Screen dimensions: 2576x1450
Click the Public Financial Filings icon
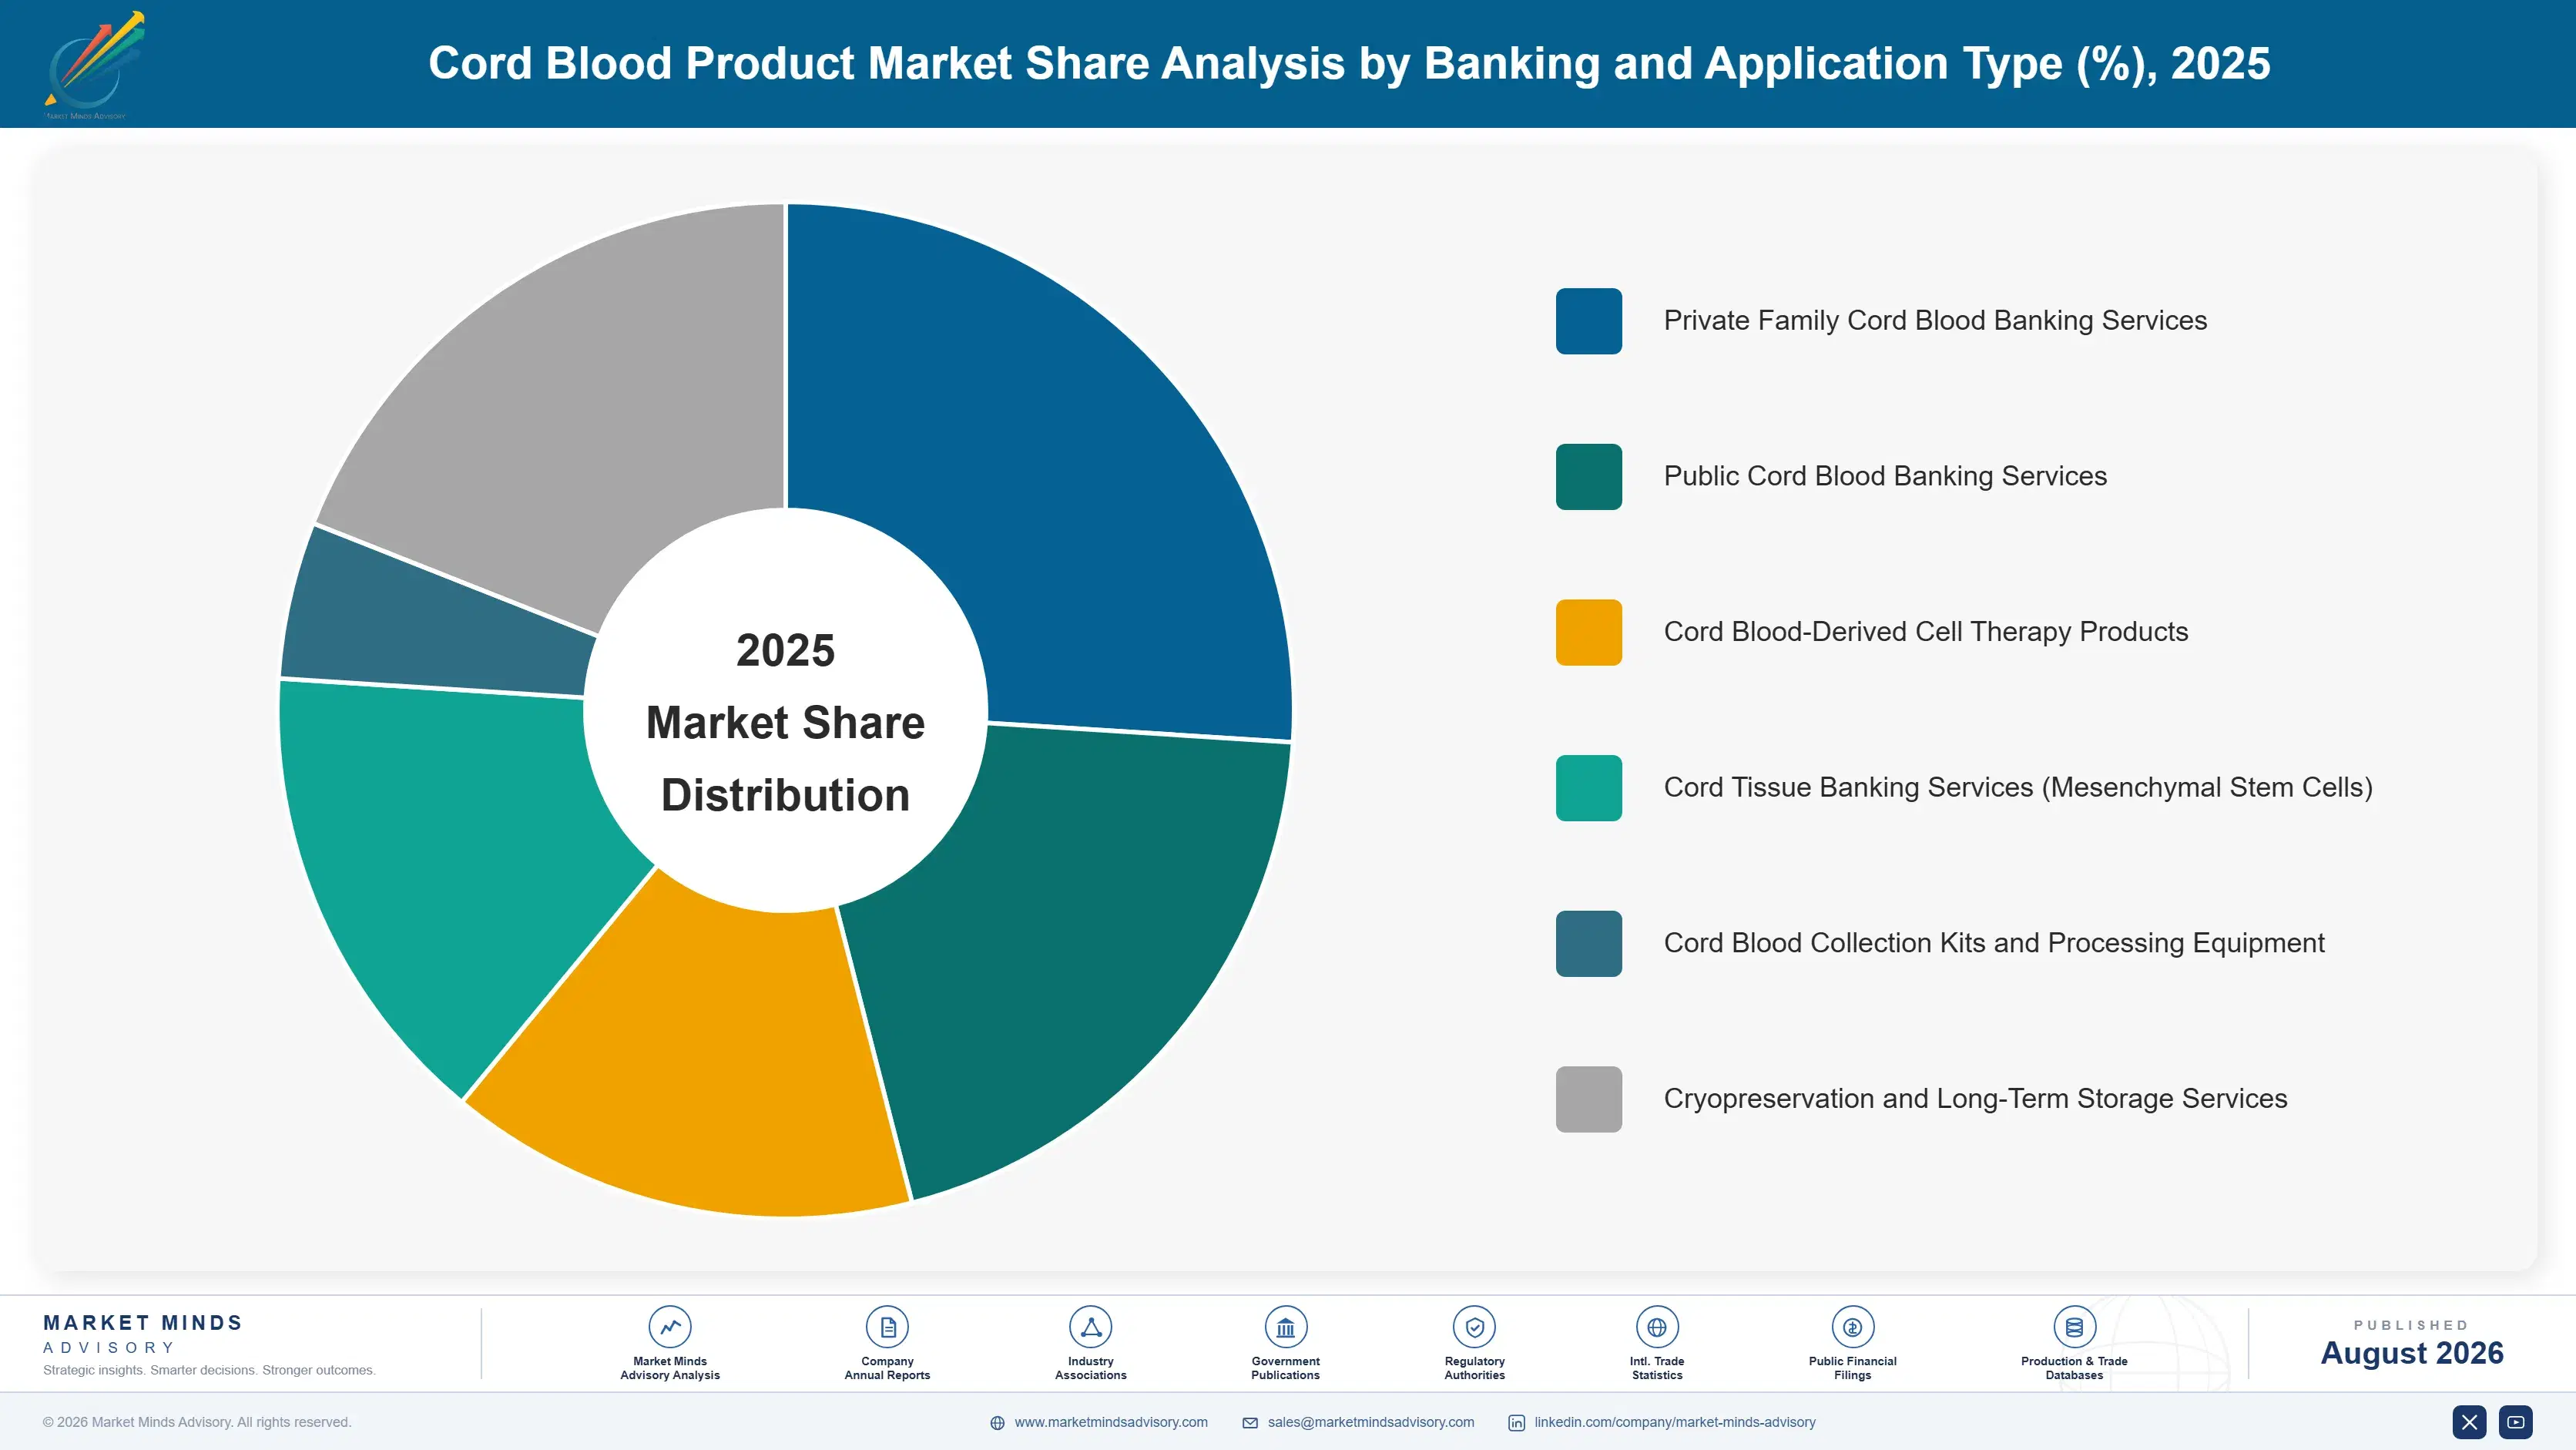(1852, 1327)
